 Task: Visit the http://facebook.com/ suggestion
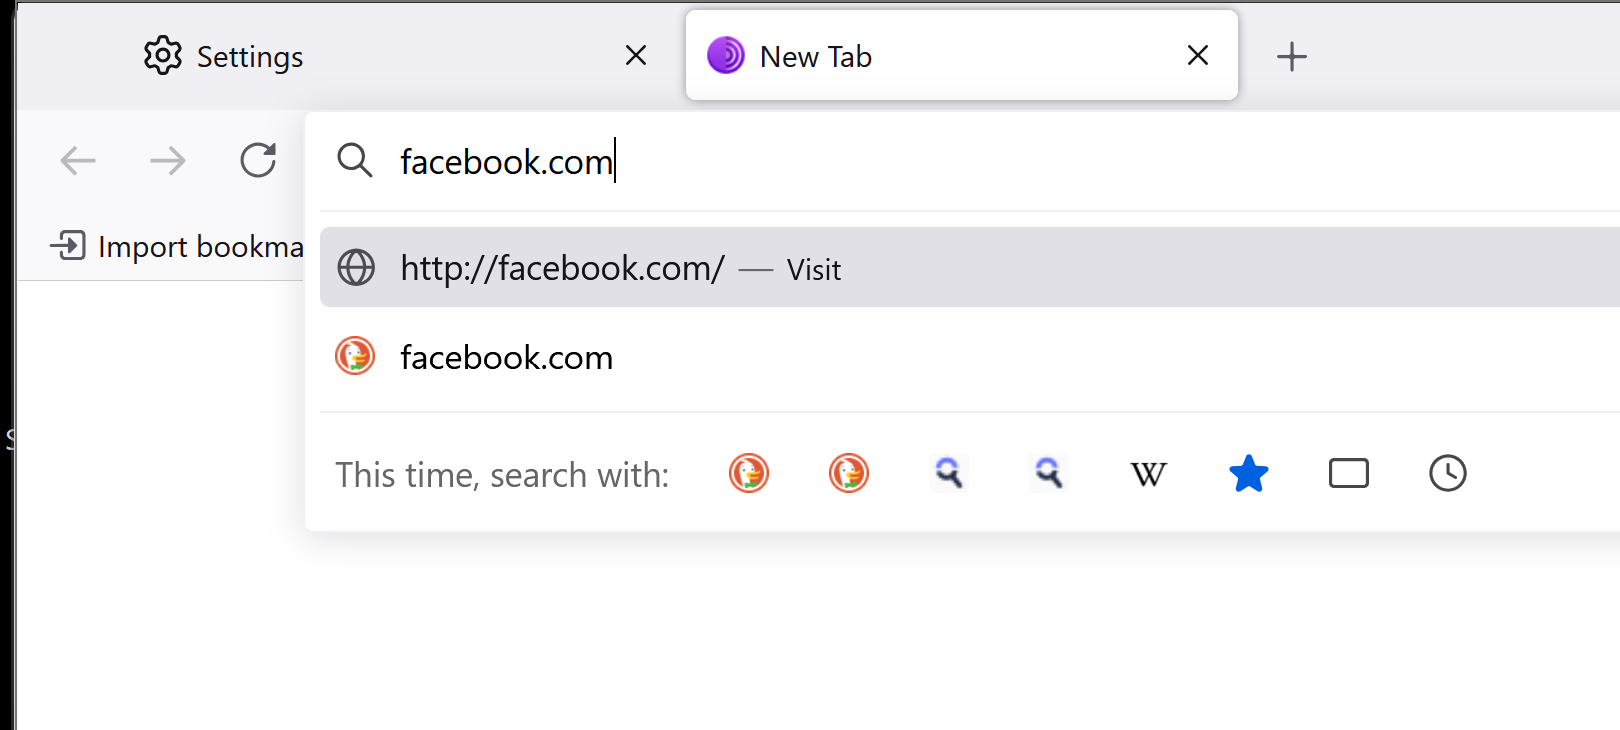pyautogui.click(x=620, y=268)
